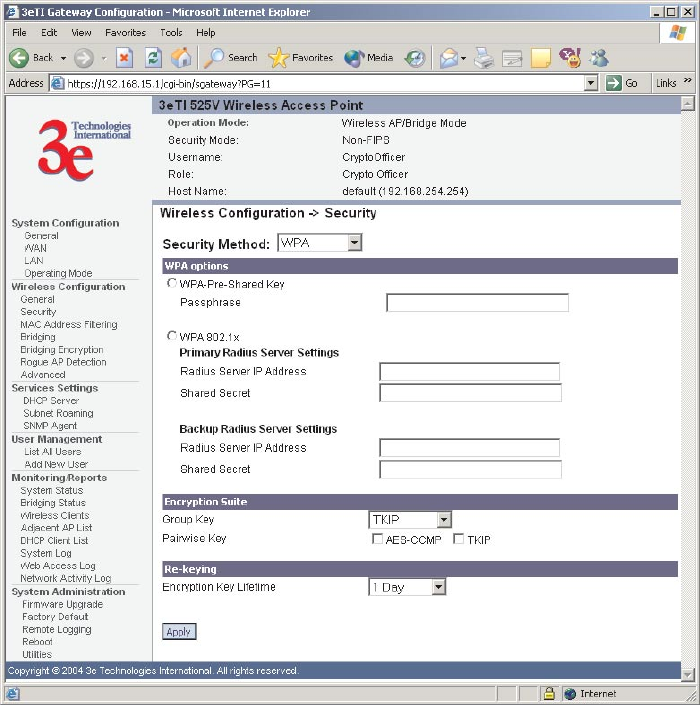The image size is (700, 705).
Task: Click scrollbar down arrow
Action: click(687, 674)
